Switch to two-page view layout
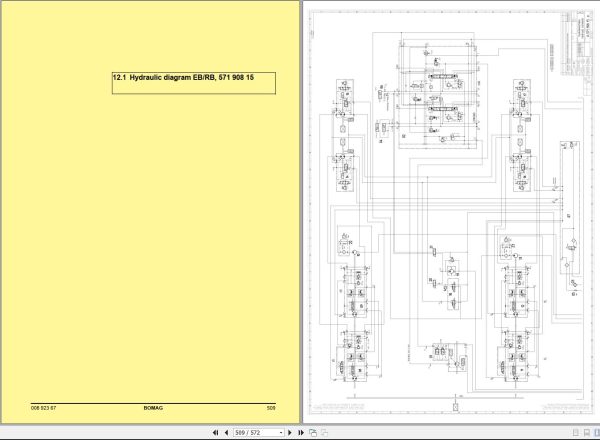This screenshot has width=600, height=440. [x=587, y=433]
